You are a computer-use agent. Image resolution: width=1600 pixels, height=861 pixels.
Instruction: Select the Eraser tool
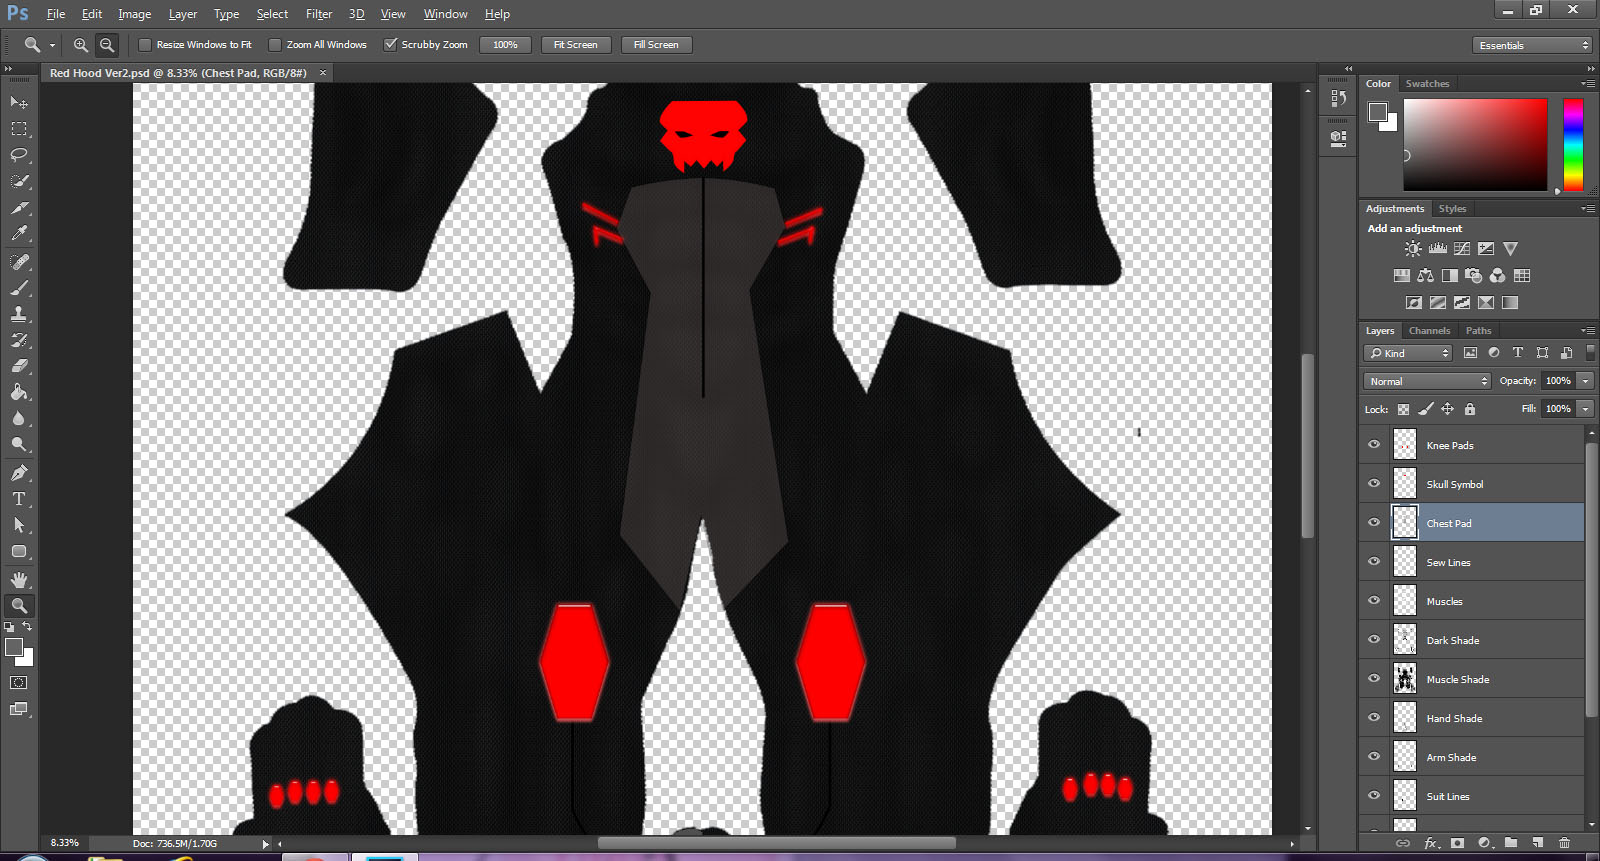pos(19,366)
